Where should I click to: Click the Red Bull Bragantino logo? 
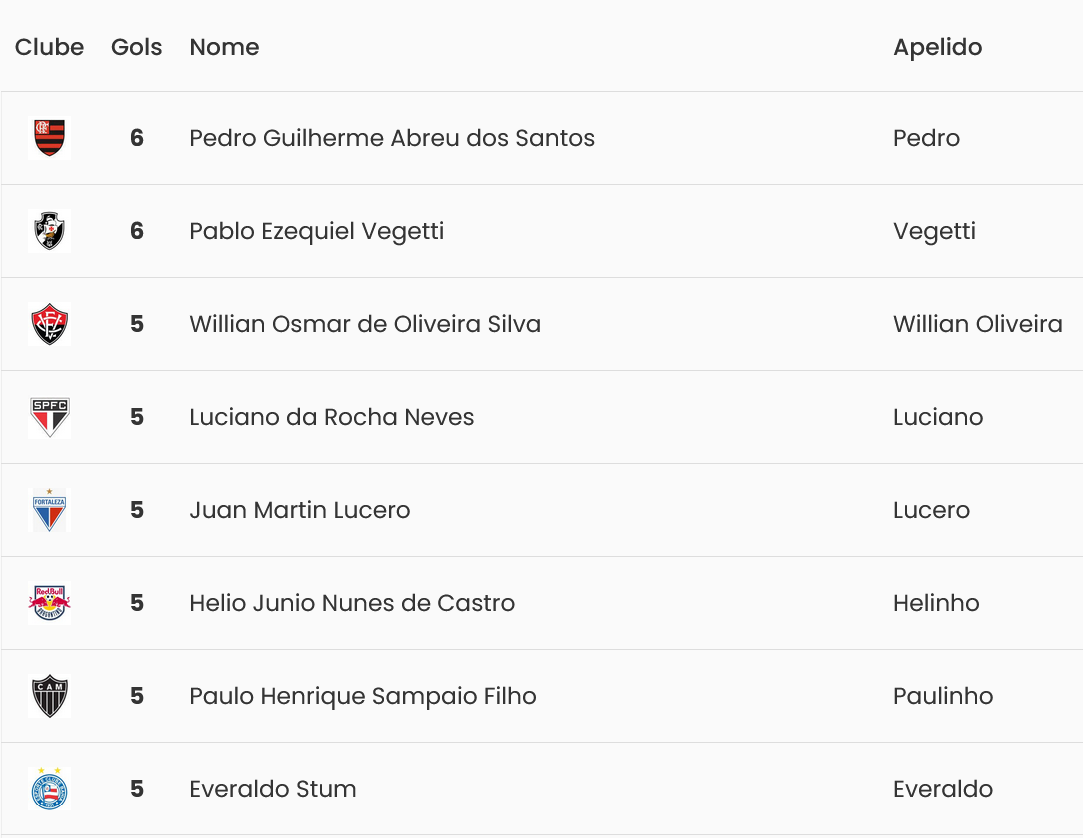[x=49, y=603]
